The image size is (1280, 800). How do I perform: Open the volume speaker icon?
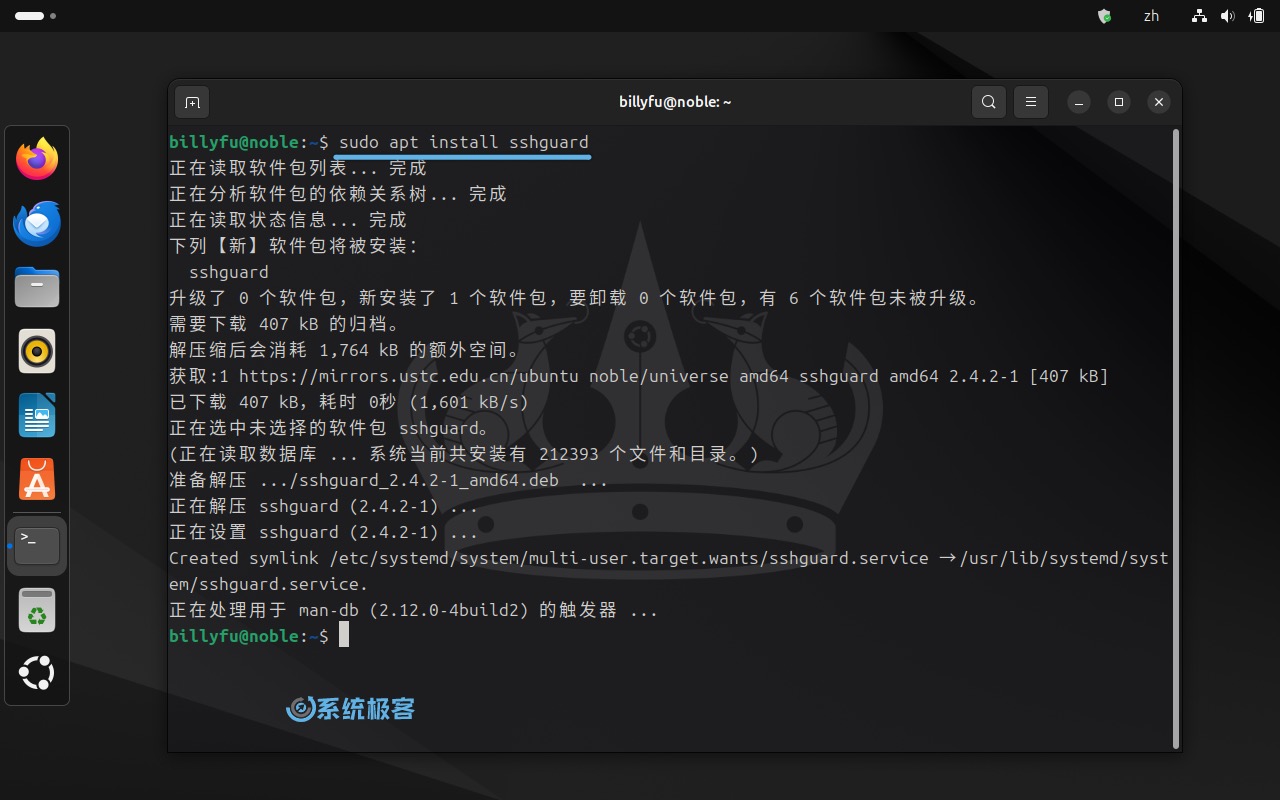tap(1227, 16)
